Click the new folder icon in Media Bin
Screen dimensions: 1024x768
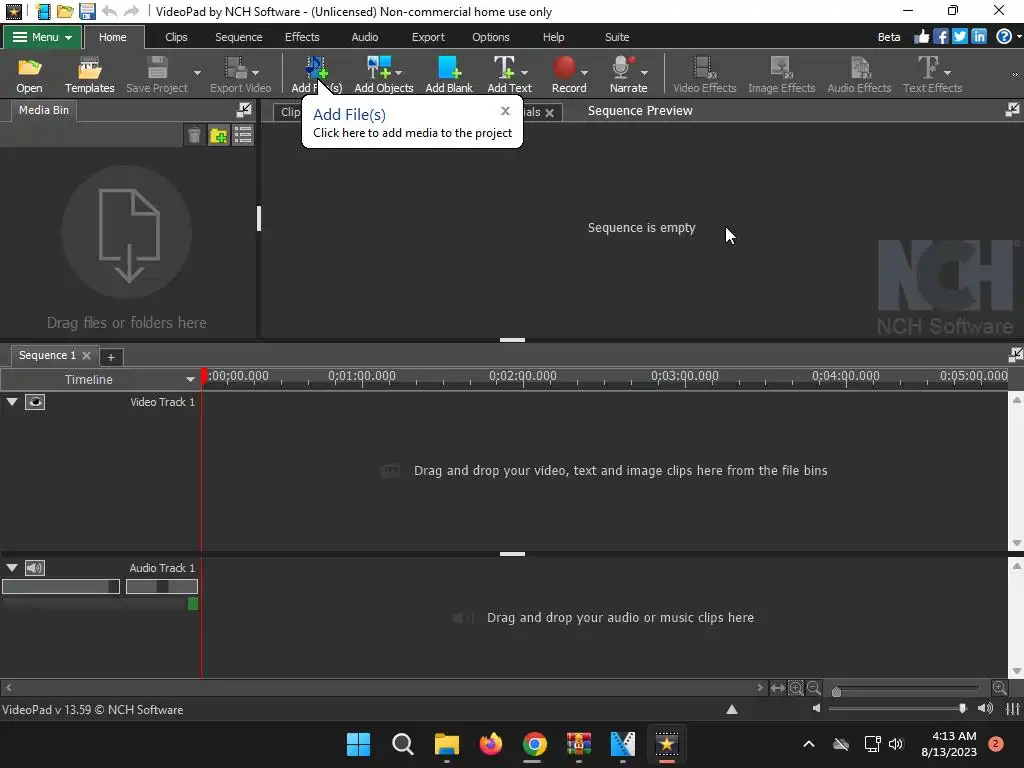(218, 135)
